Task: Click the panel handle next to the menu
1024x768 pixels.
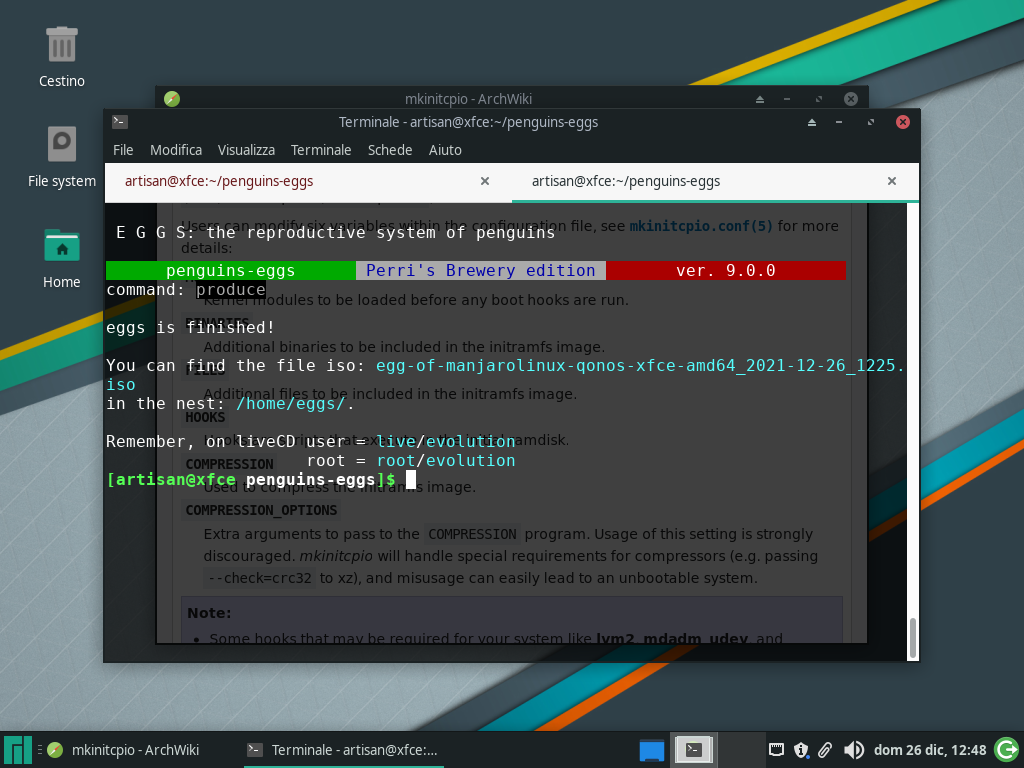Action: click(x=40, y=750)
